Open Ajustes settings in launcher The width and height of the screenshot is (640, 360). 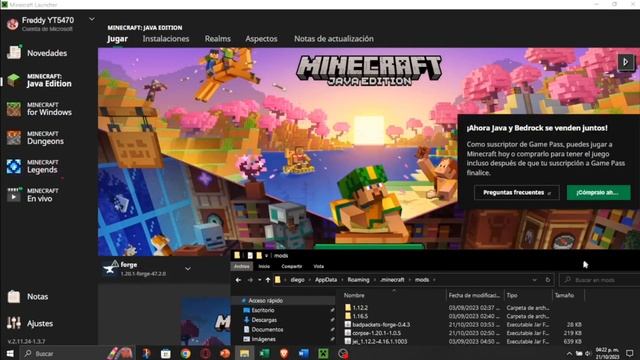[30, 323]
